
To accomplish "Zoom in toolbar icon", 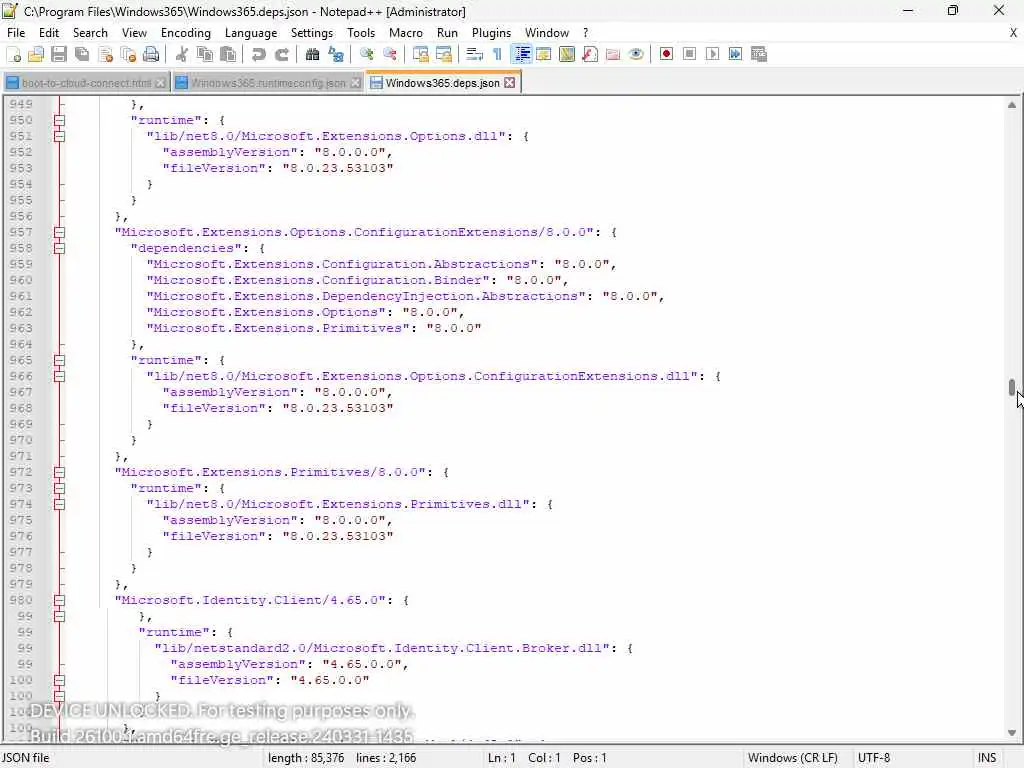I will pos(366,54).
